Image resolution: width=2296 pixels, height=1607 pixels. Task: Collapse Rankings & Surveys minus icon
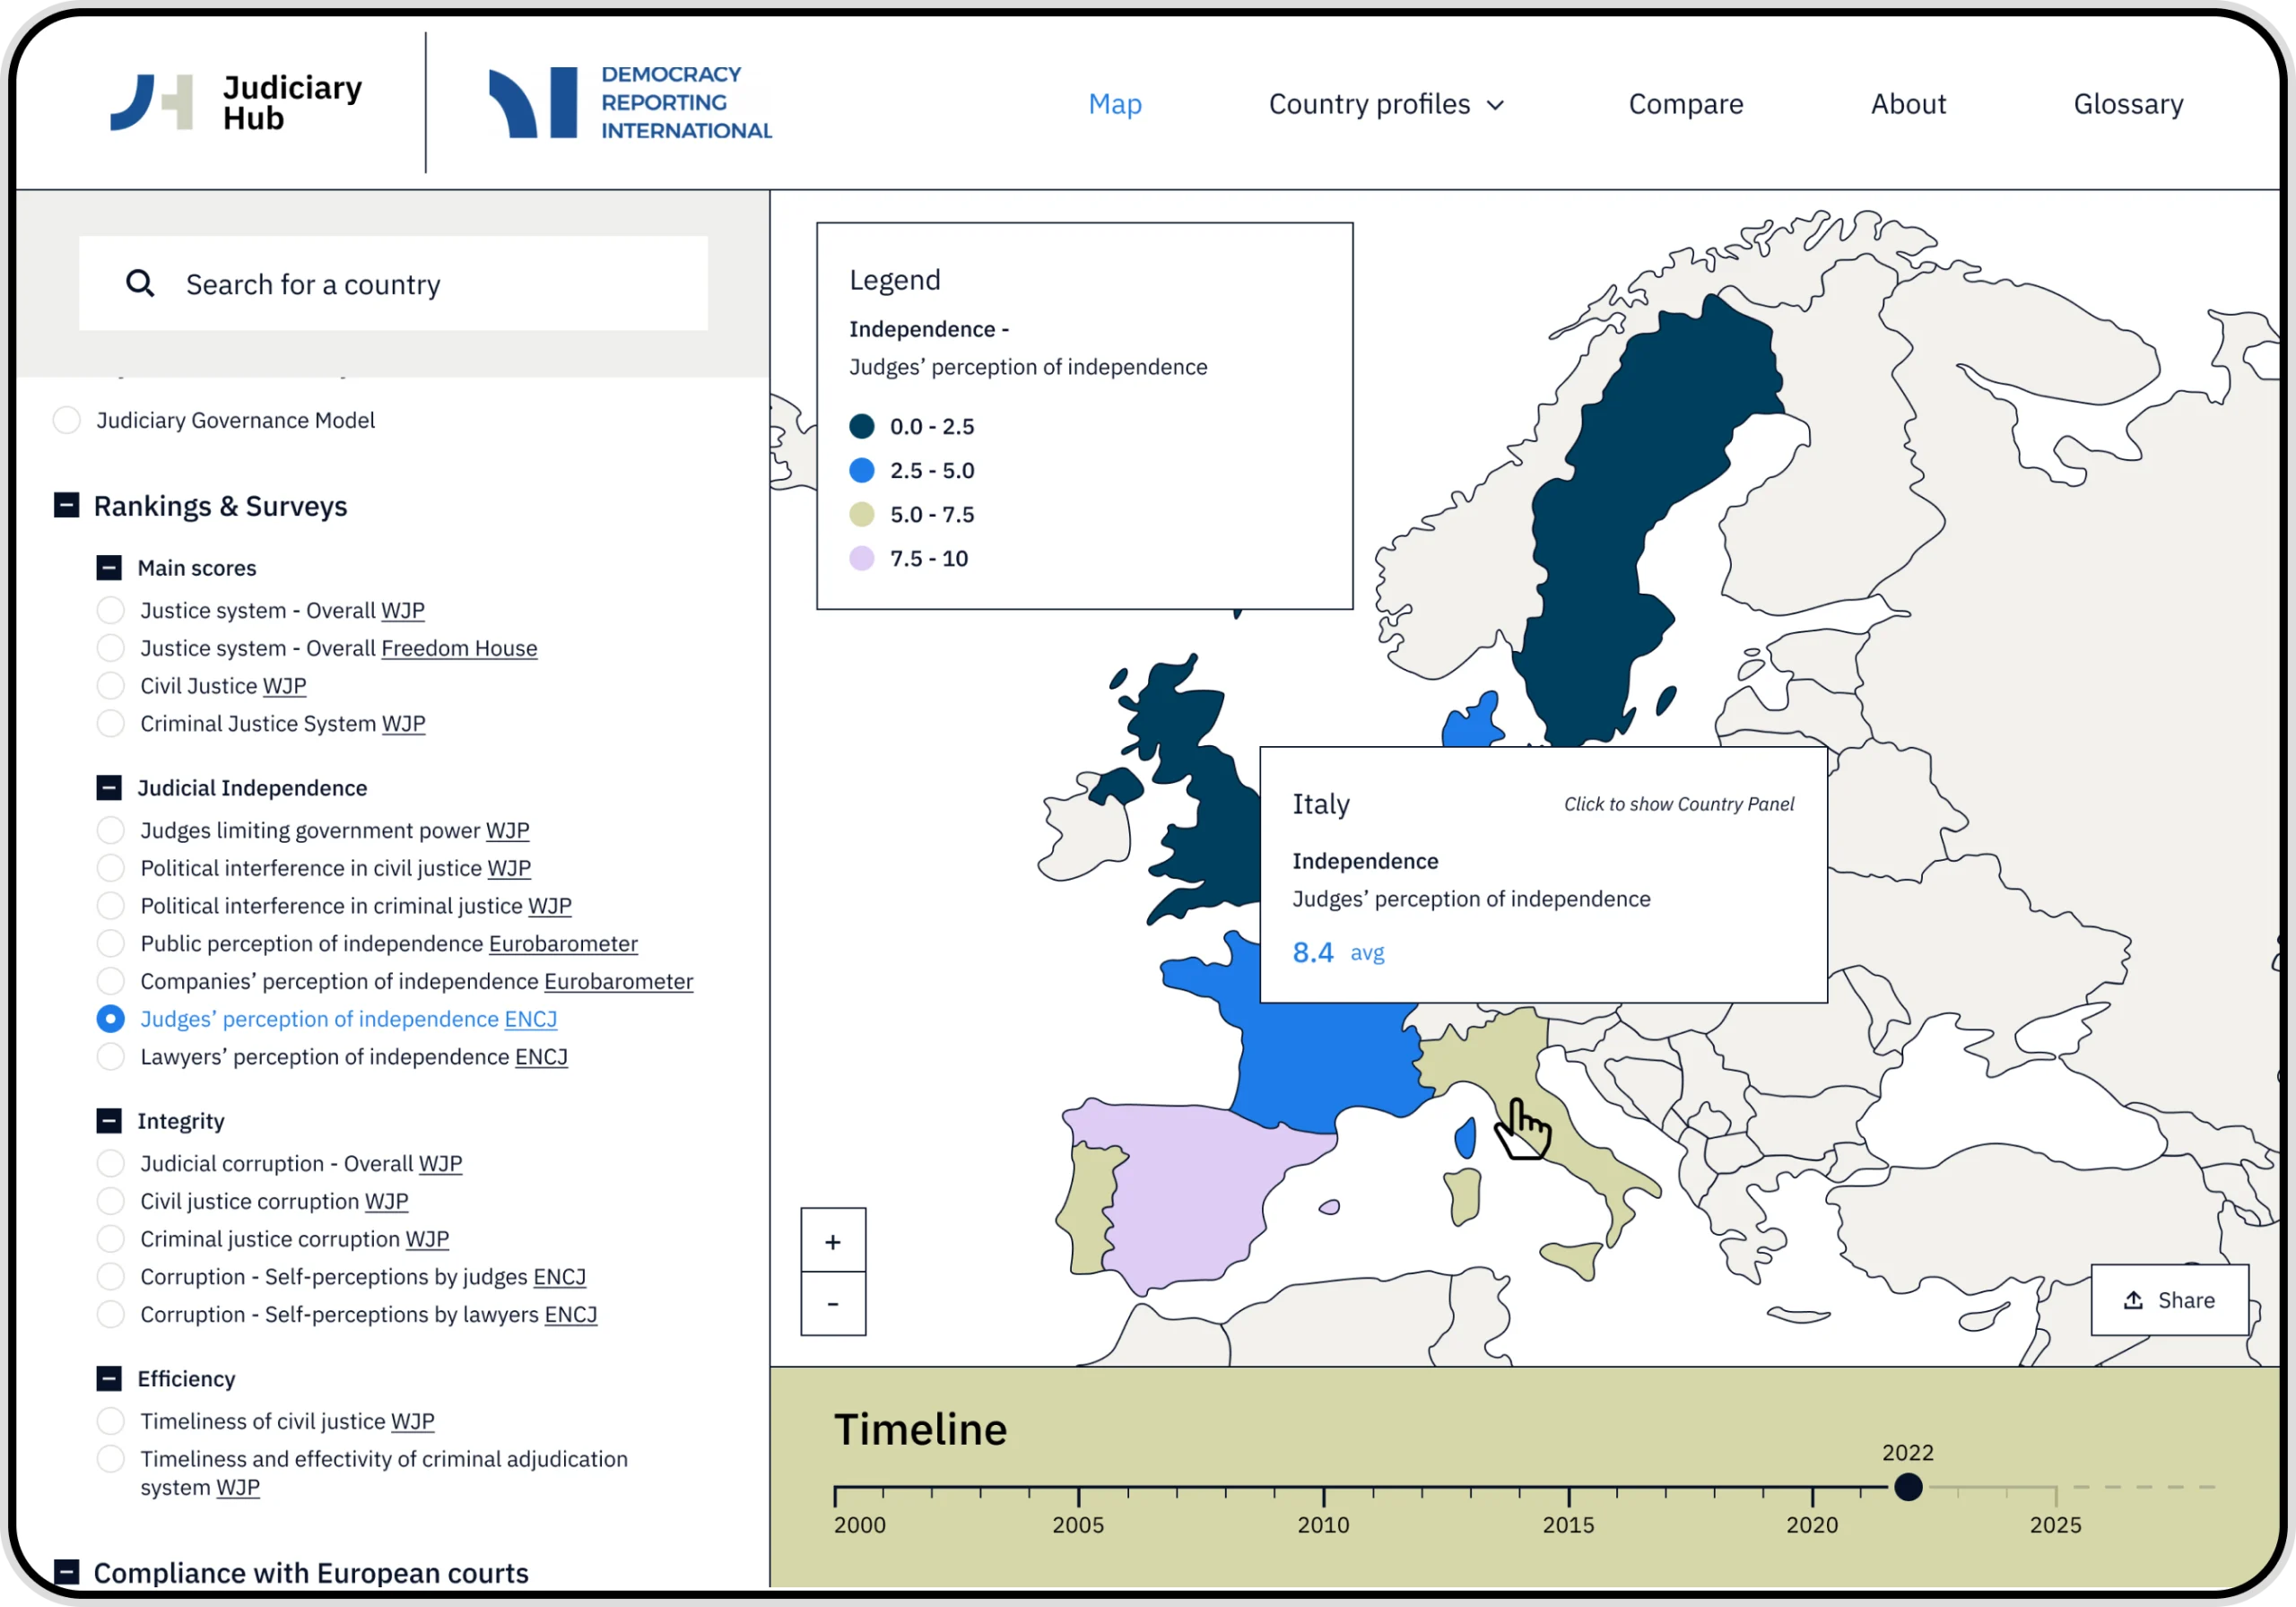coord(66,506)
